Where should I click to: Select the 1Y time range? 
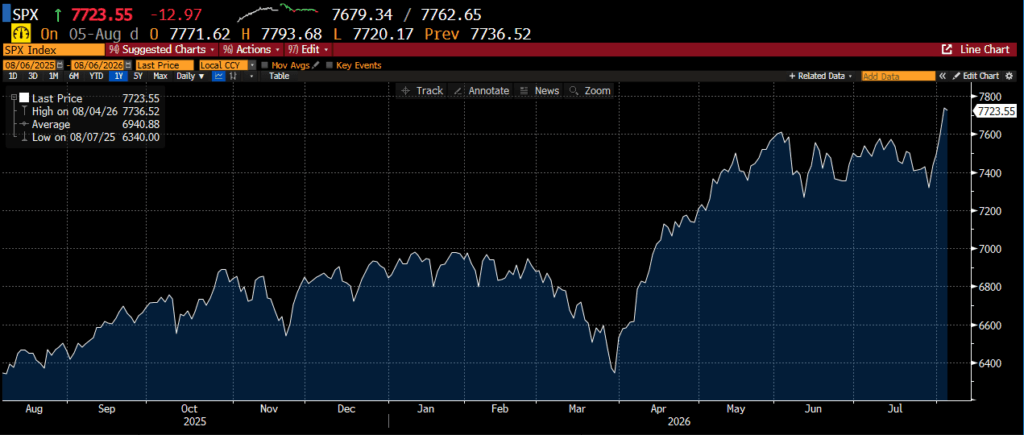(x=119, y=76)
